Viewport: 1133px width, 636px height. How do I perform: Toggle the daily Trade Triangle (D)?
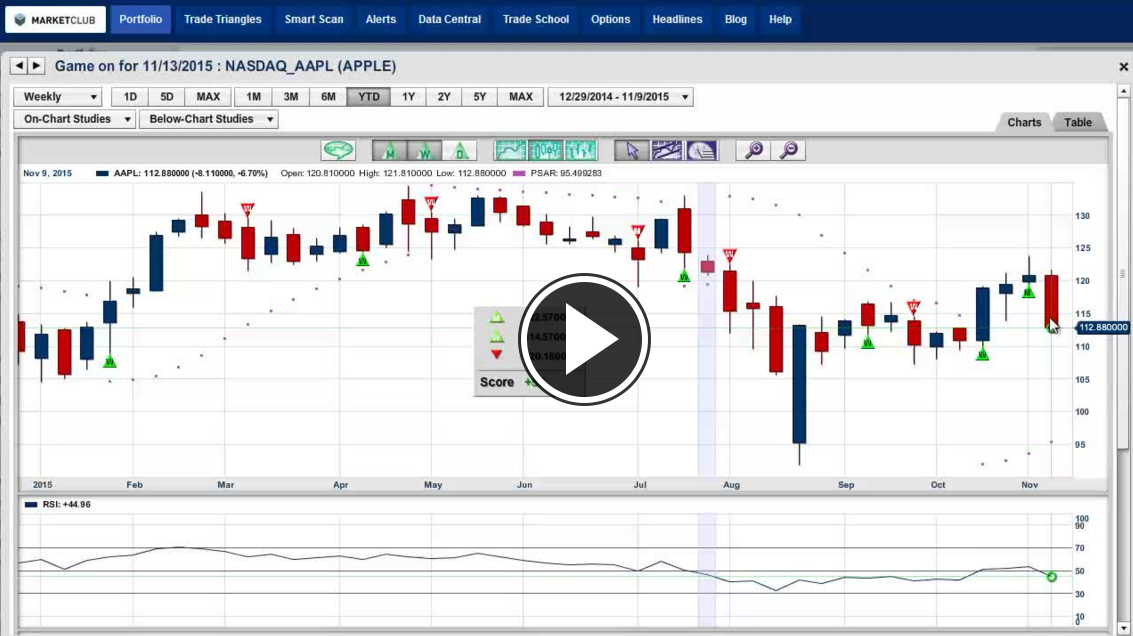click(459, 150)
